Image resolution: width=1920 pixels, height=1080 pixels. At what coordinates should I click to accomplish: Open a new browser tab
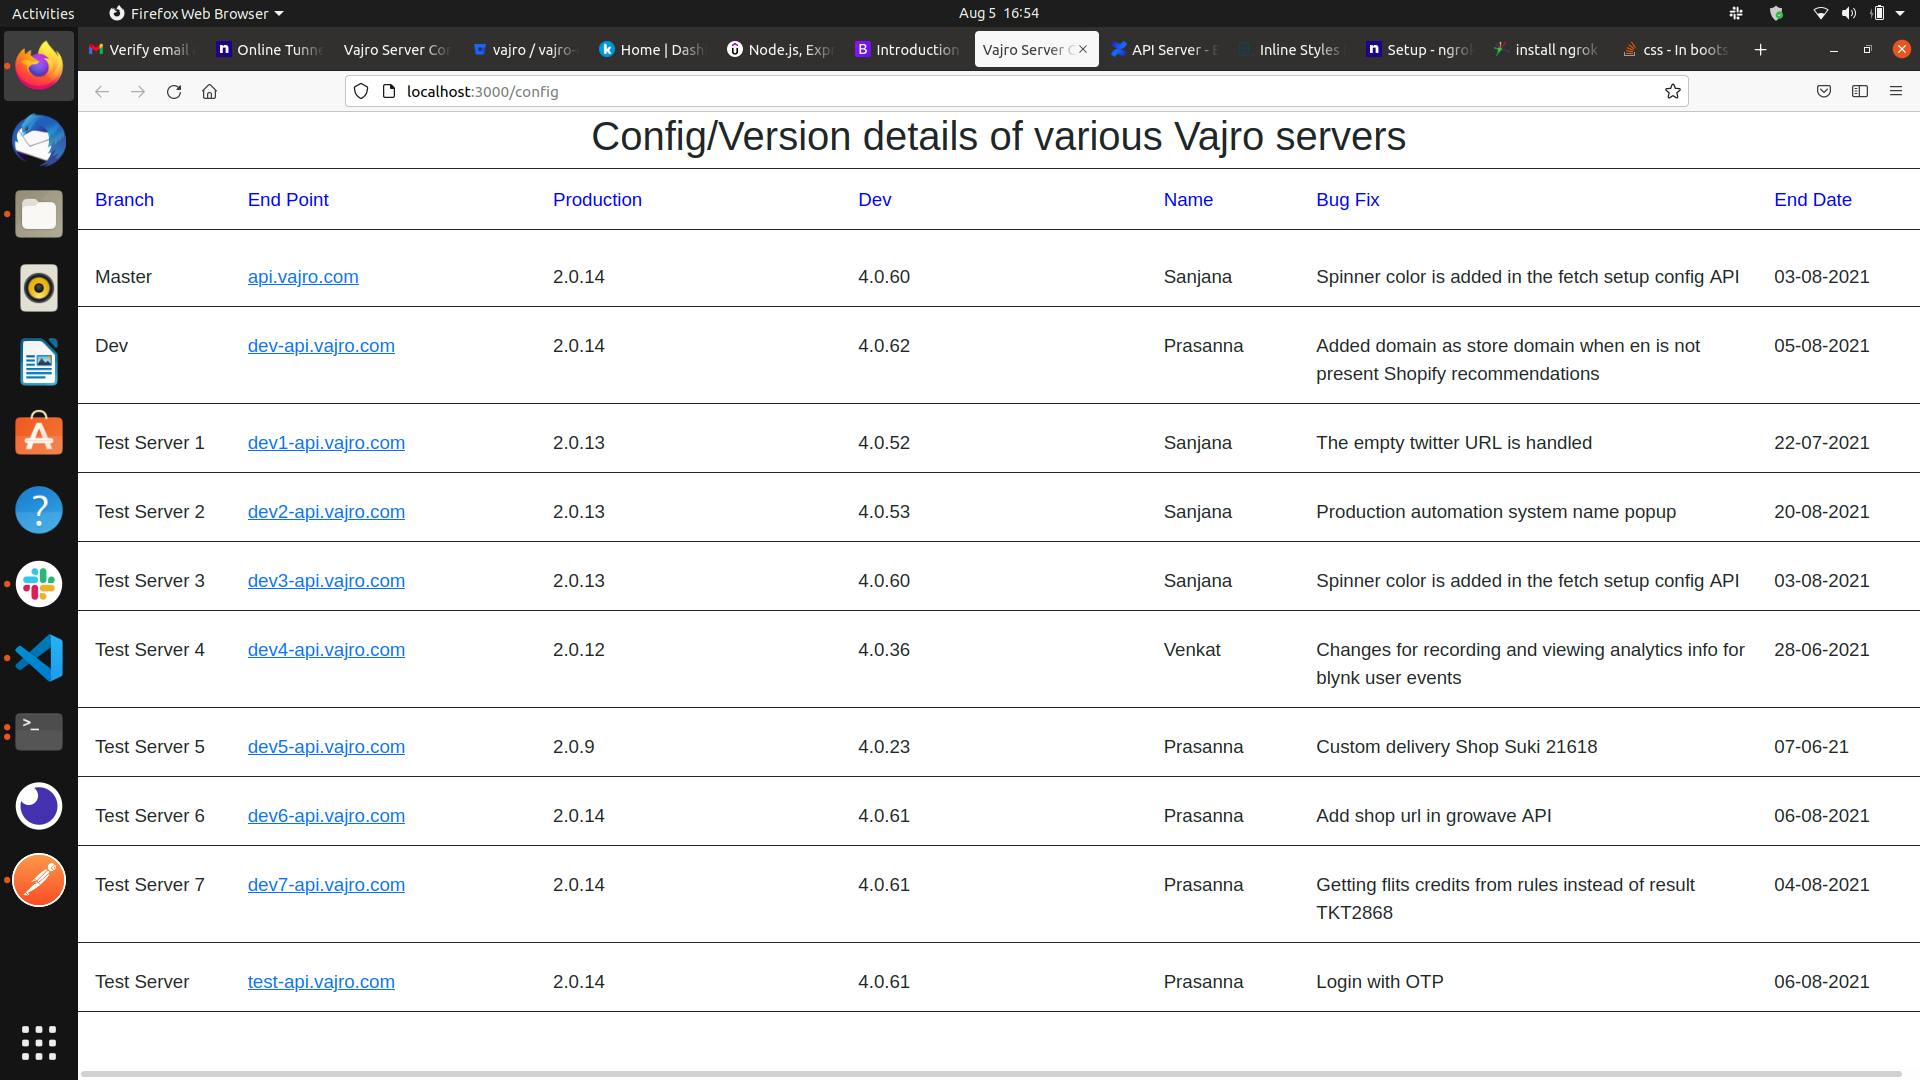point(1760,49)
